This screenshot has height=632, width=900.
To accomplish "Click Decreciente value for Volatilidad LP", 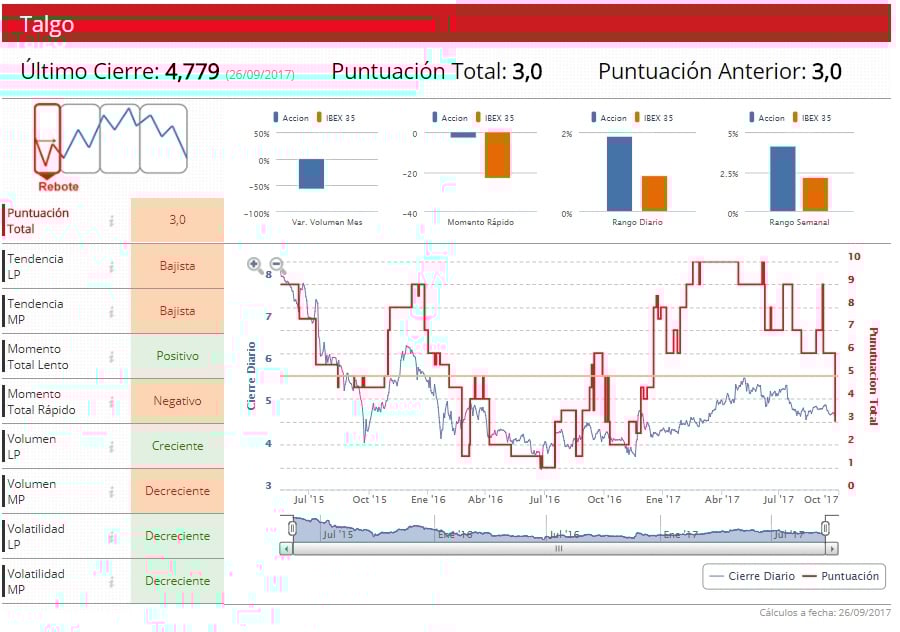I will coord(177,536).
